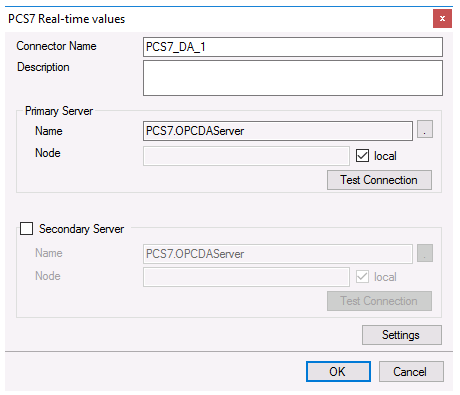Click the Primary Server group title
460x395 pixels.
(x=59, y=111)
